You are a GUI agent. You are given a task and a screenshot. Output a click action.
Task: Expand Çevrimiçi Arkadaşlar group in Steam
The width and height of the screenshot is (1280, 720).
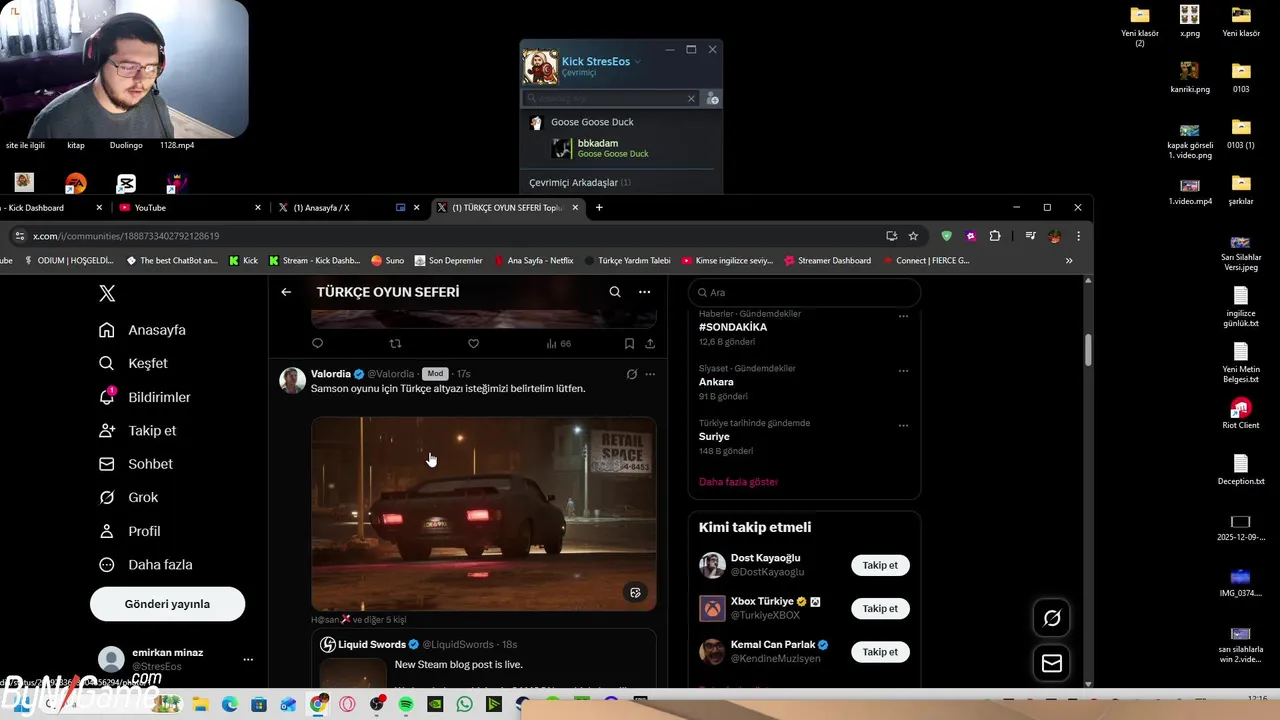580,183
